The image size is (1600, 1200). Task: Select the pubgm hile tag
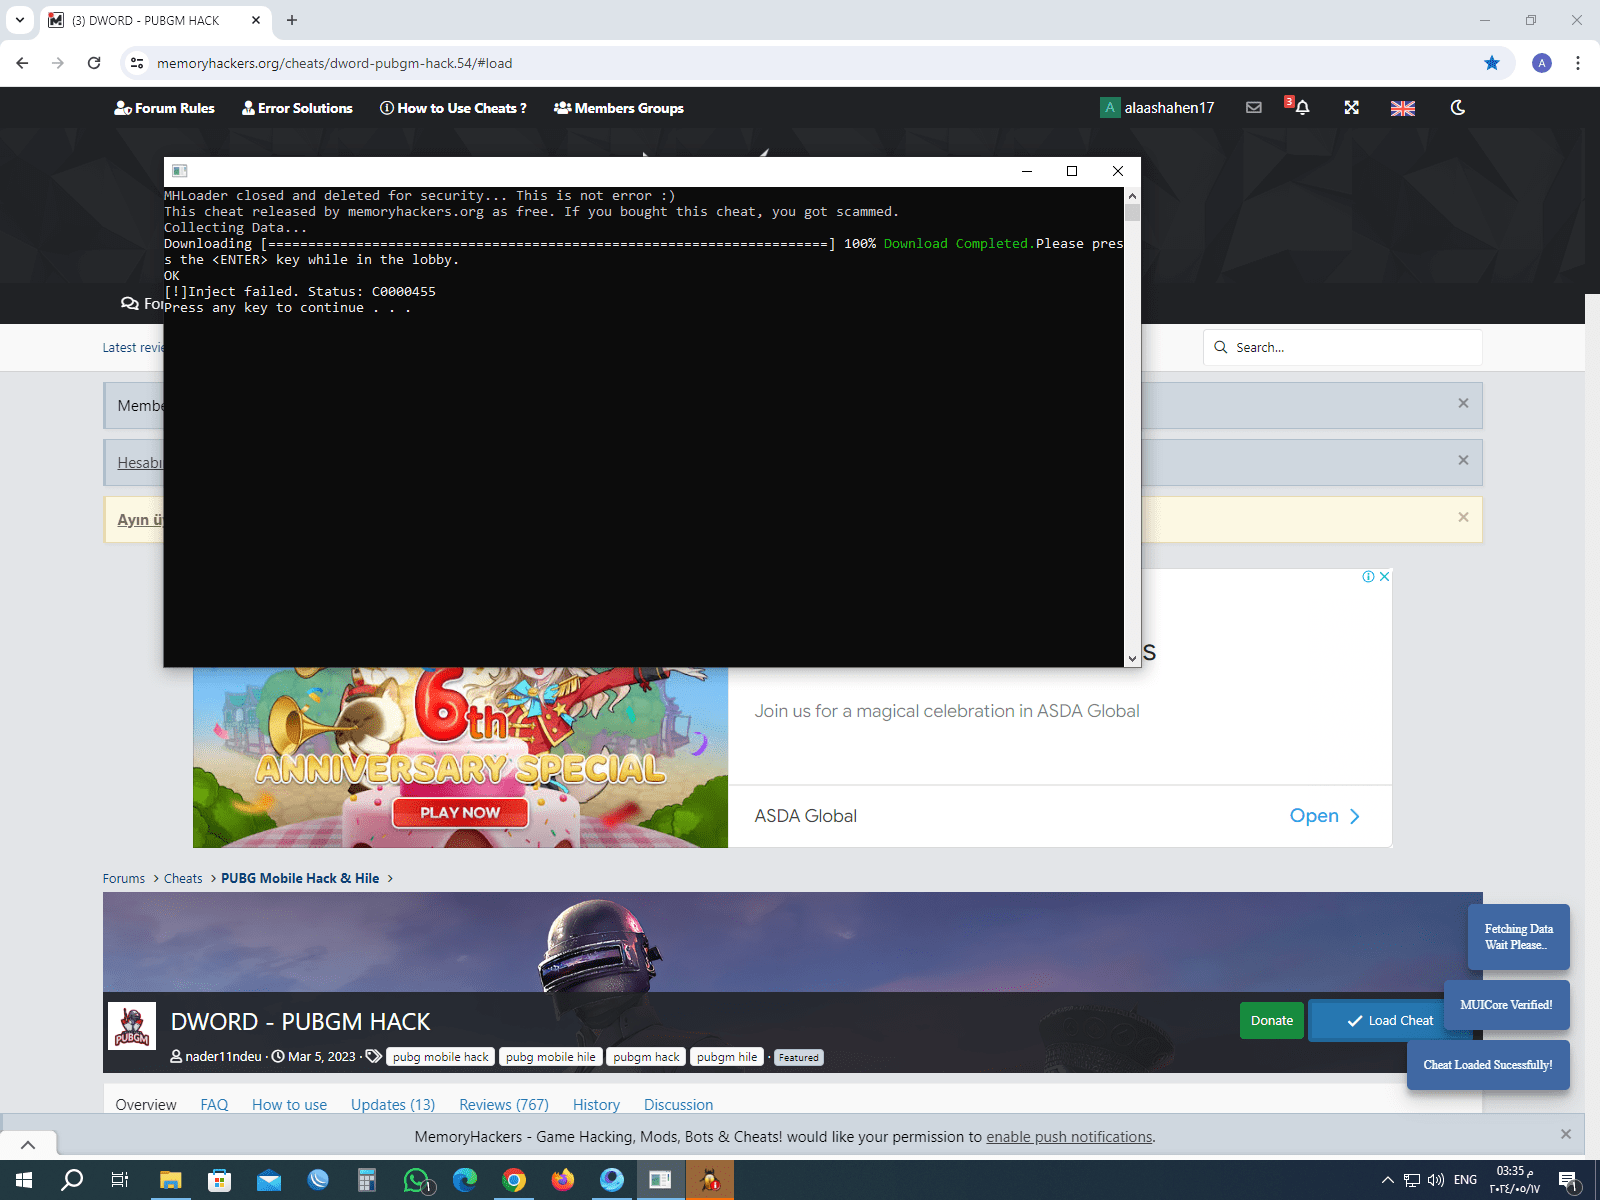(x=727, y=1057)
